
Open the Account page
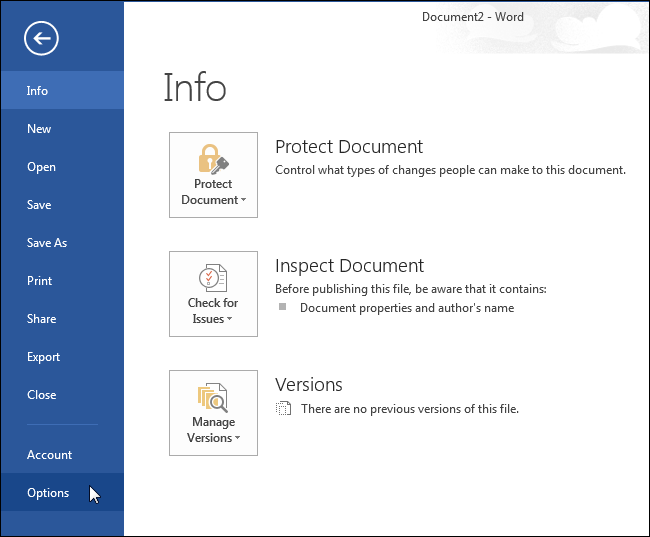click(49, 455)
